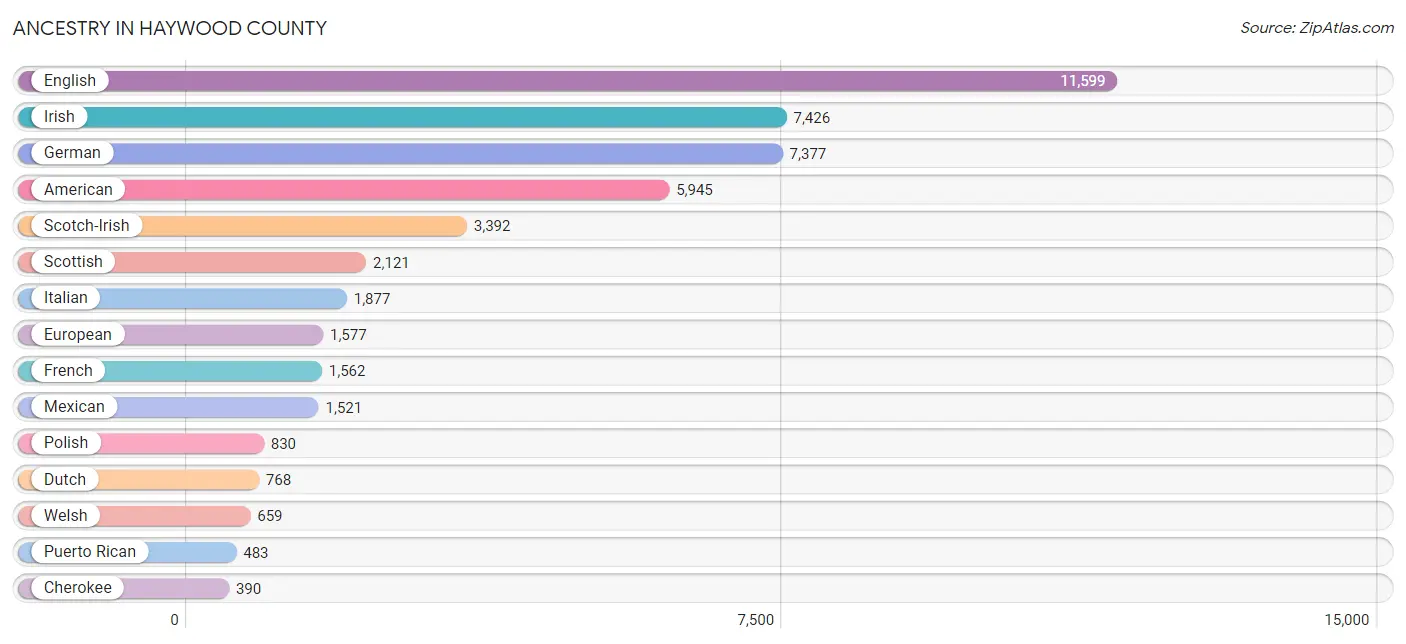Select the Puerto Rican label

(90, 552)
